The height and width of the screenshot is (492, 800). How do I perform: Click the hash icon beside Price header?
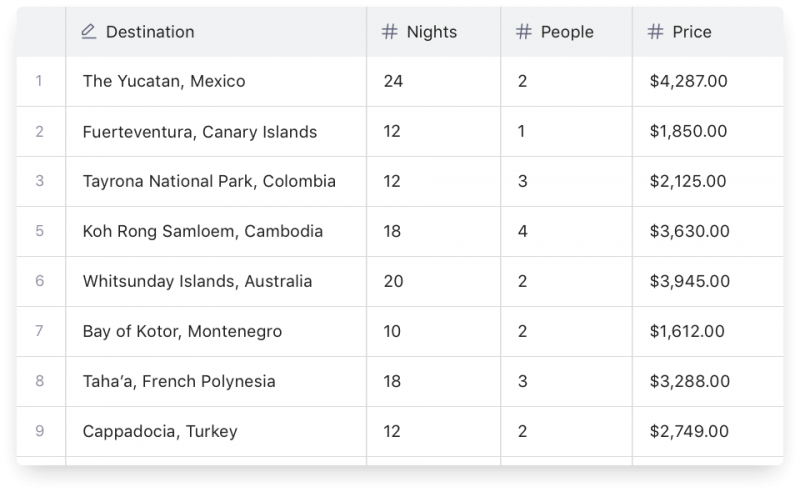click(655, 32)
